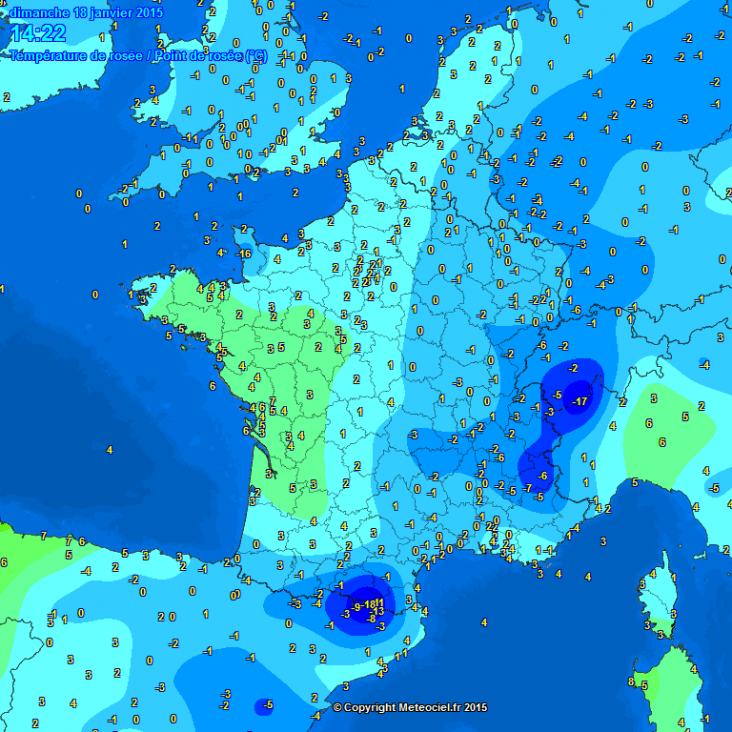
Task: Click the -2 just above the -17
Action: point(573,368)
